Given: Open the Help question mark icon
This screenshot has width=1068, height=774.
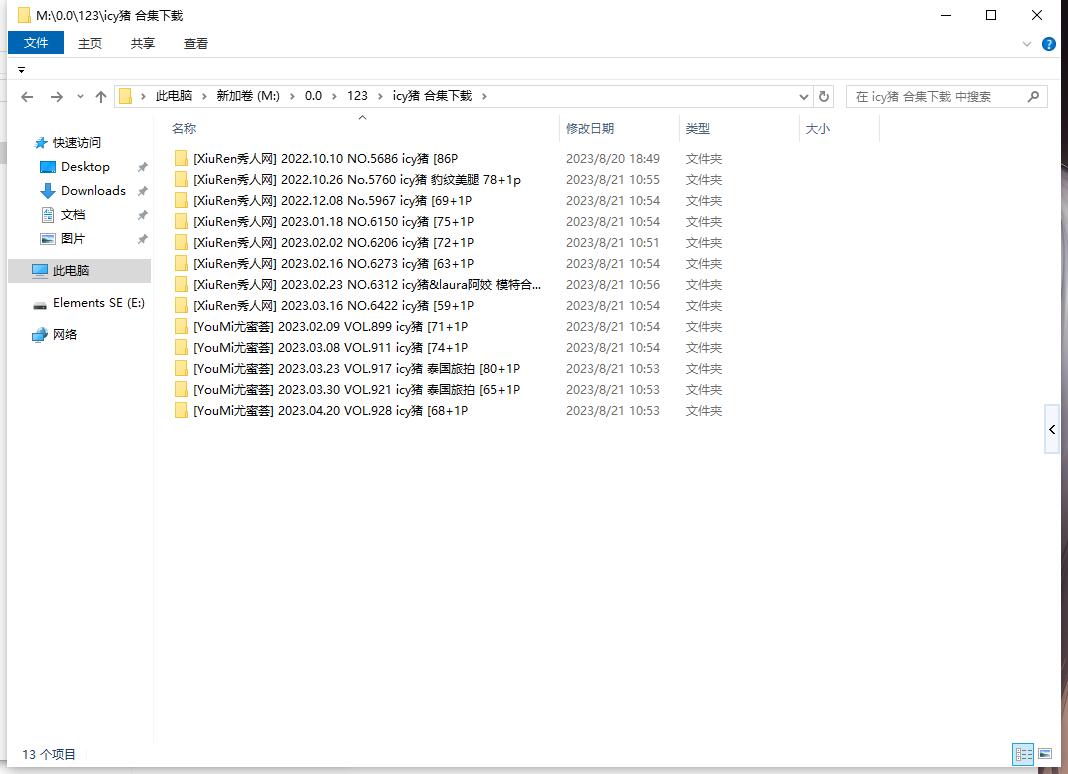Looking at the screenshot, I should coord(1048,44).
